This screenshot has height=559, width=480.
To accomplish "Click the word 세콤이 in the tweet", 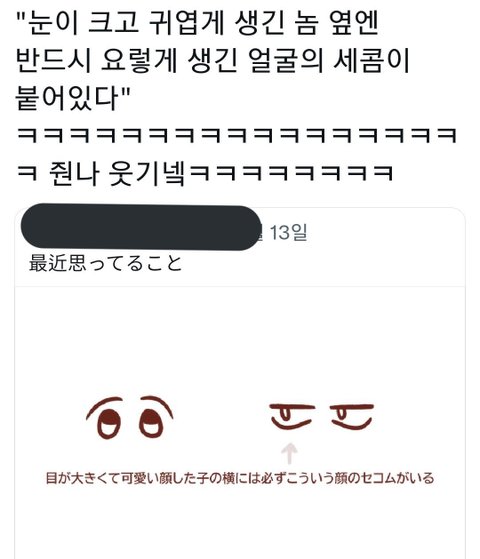I will point(372,60).
